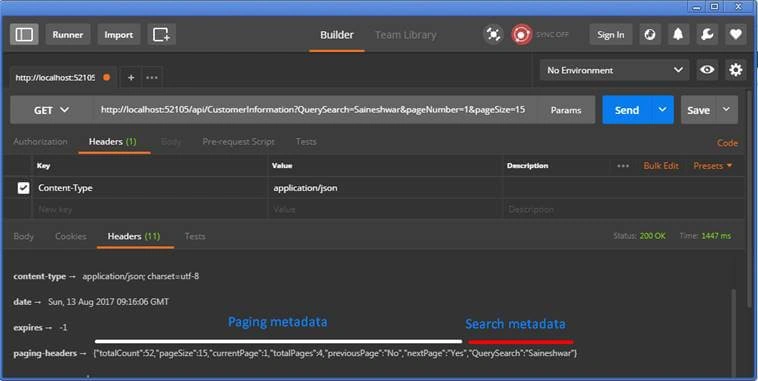Toggle the sidebar panel icon
The image size is (758, 381).
[x=24, y=35]
